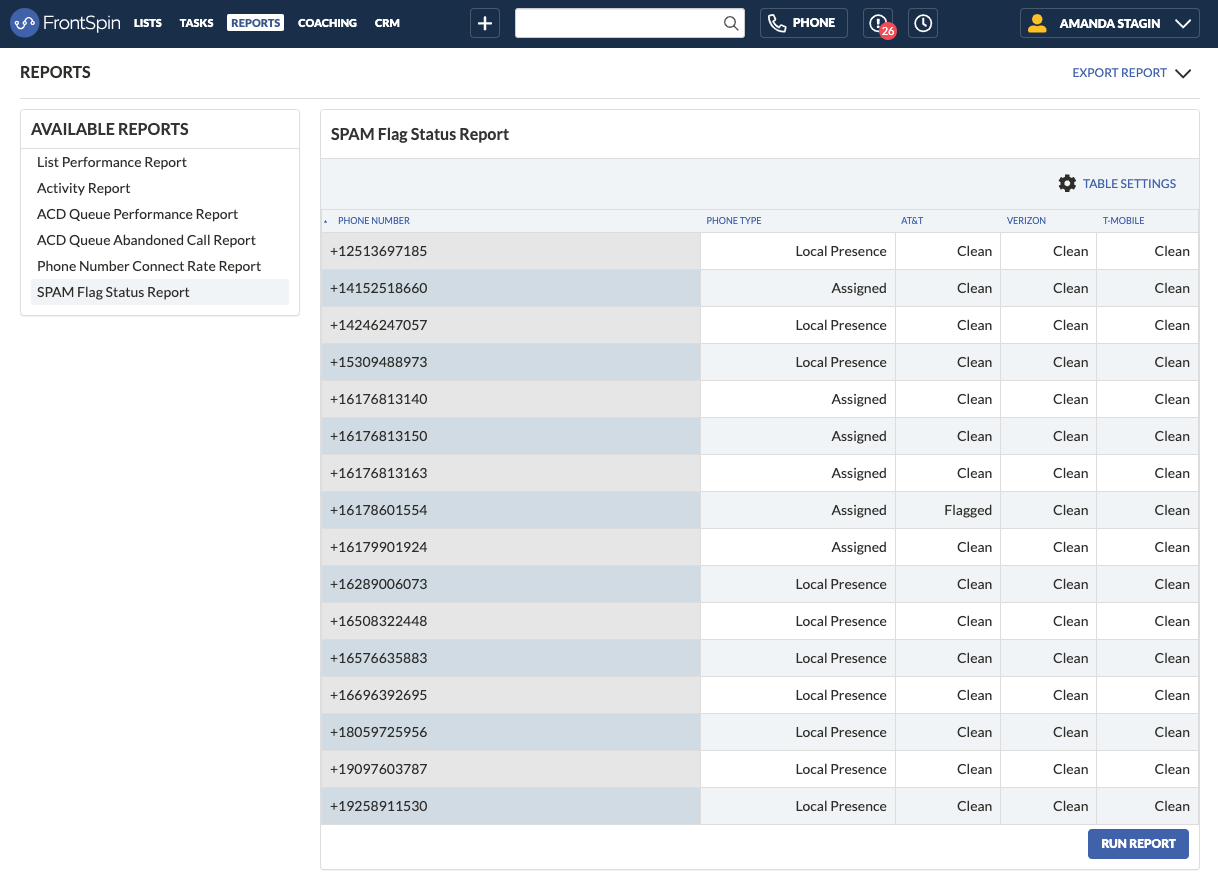Image resolution: width=1218 pixels, height=884 pixels.
Task: Open the clock history icon
Action: pyautogui.click(x=923, y=23)
